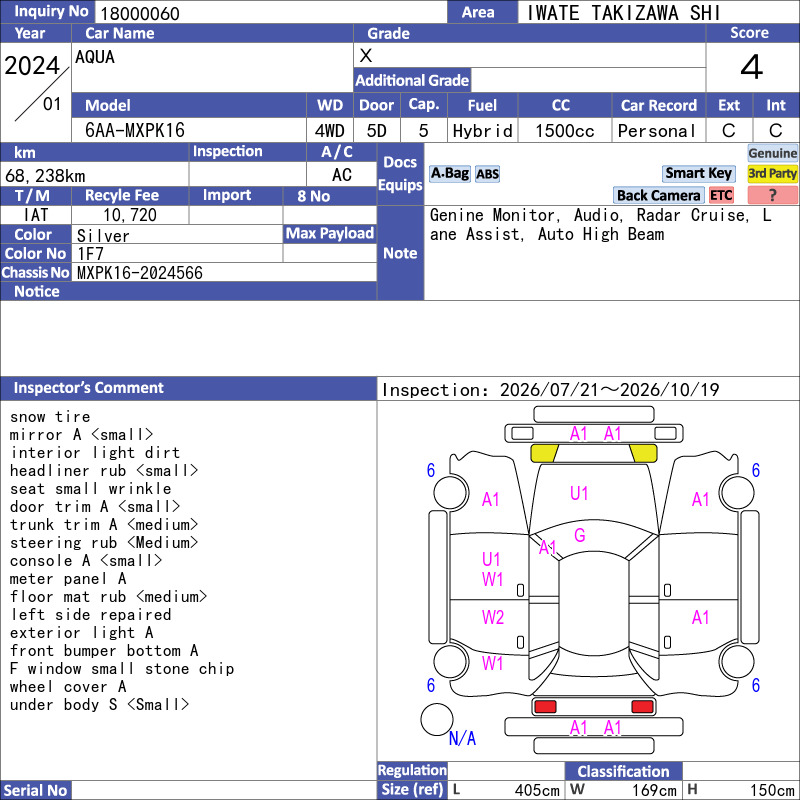Click the Genuine legend badge
This screenshot has width=800, height=800.
point(772,153)
